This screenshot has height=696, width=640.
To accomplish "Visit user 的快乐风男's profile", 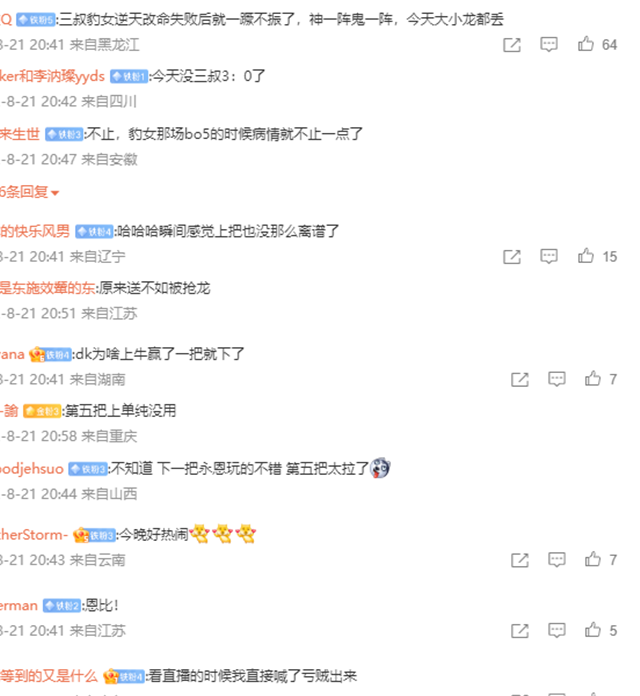I will (x=35, y=231).
